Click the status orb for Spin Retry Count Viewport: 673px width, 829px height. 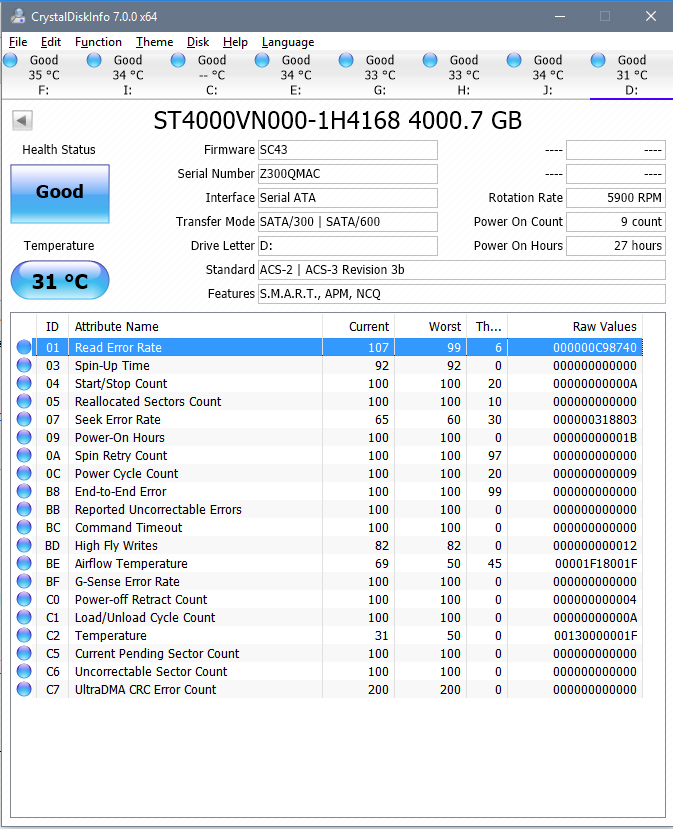[x=24, y=455]
